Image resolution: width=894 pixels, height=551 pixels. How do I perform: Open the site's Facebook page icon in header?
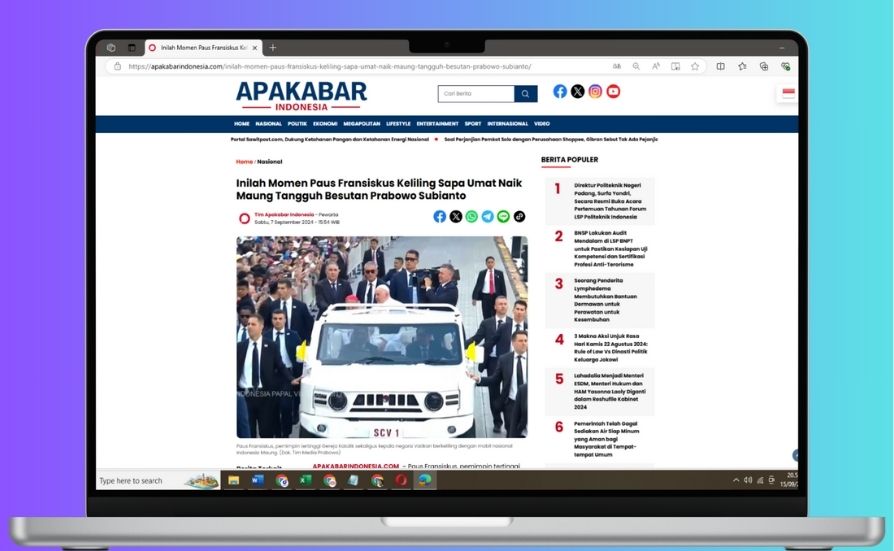click(560, 92)
